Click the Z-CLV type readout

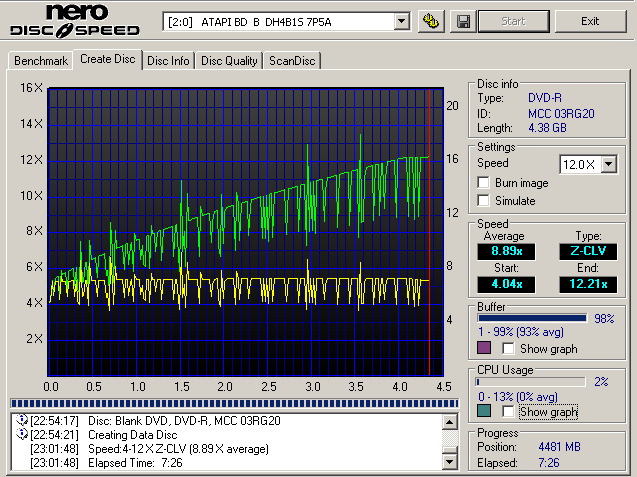[588, 251]
